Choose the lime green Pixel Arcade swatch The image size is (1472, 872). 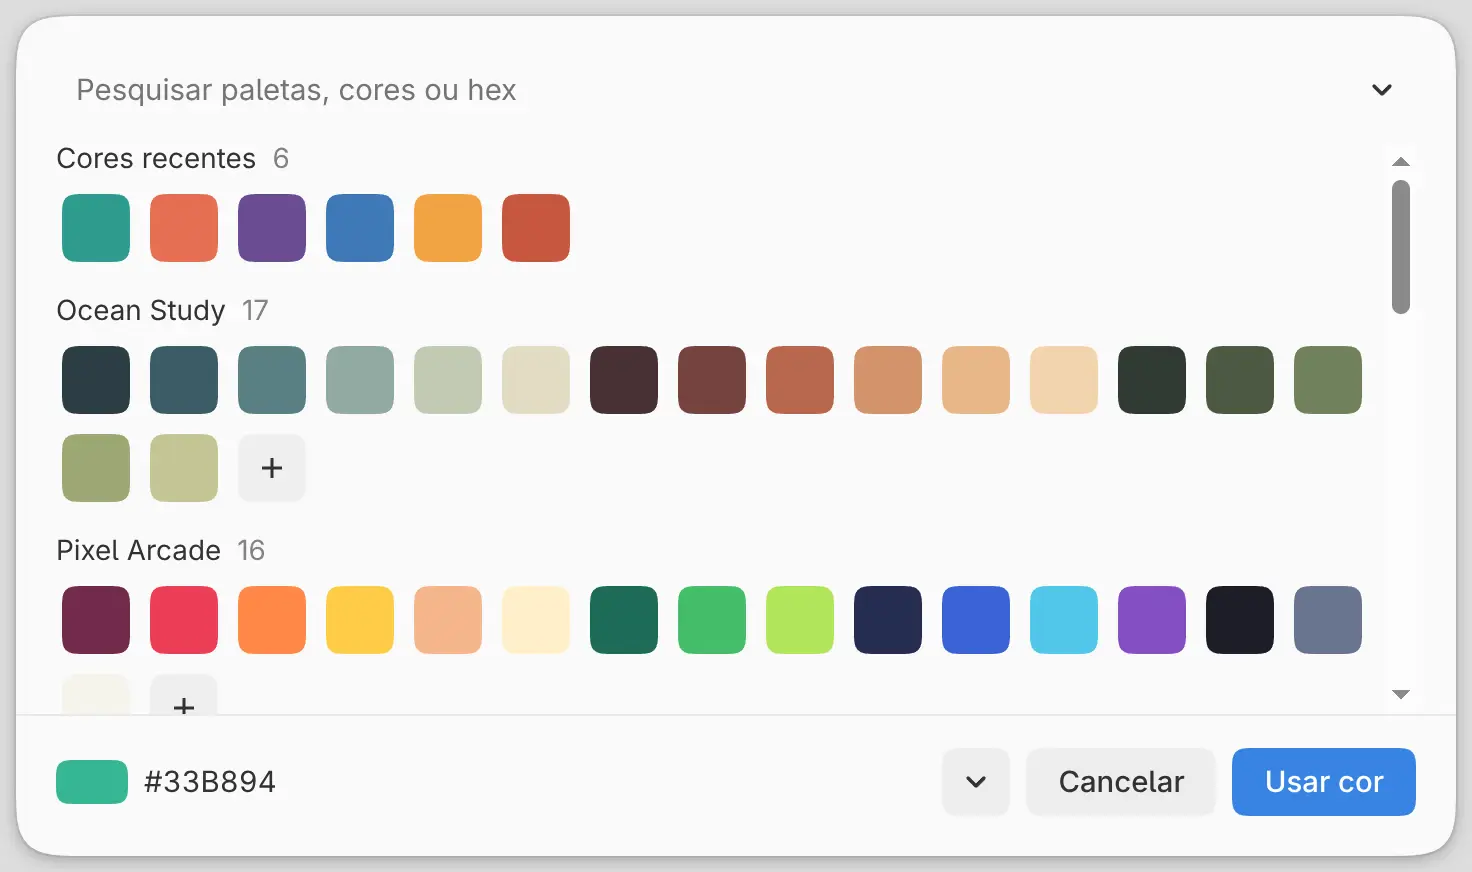coord(800,620)
